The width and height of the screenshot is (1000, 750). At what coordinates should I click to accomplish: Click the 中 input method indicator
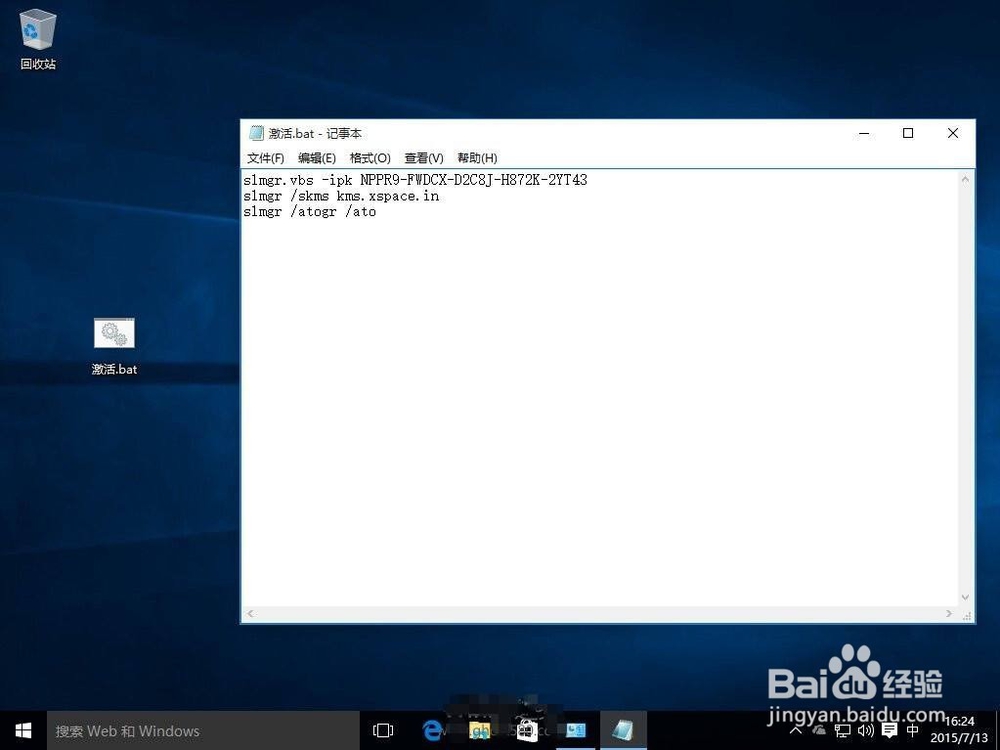point(912,730)
